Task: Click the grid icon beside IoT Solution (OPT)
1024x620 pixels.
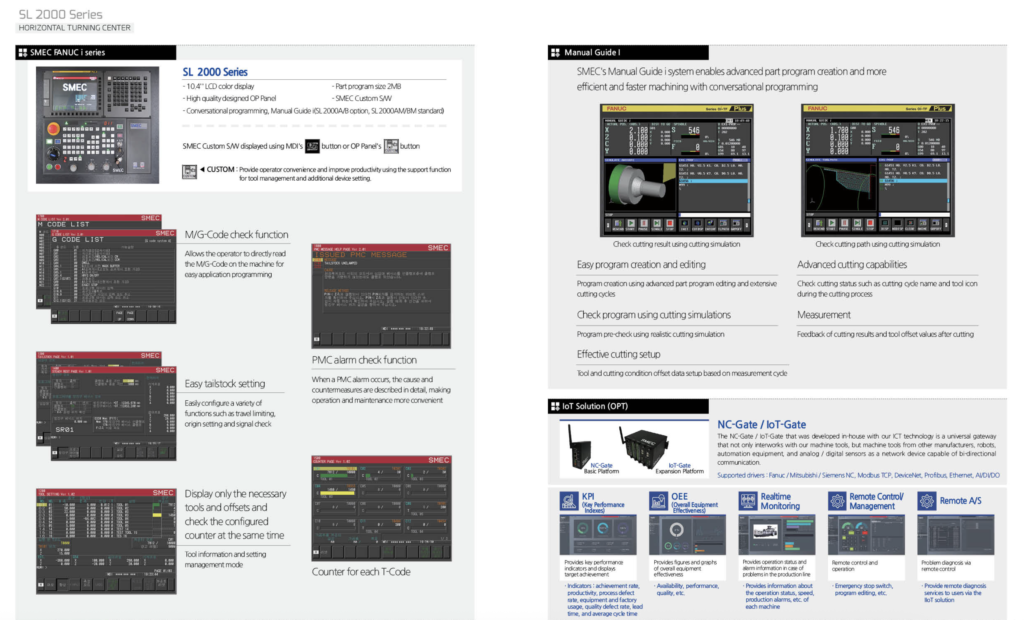Action: tap(556, 406)
